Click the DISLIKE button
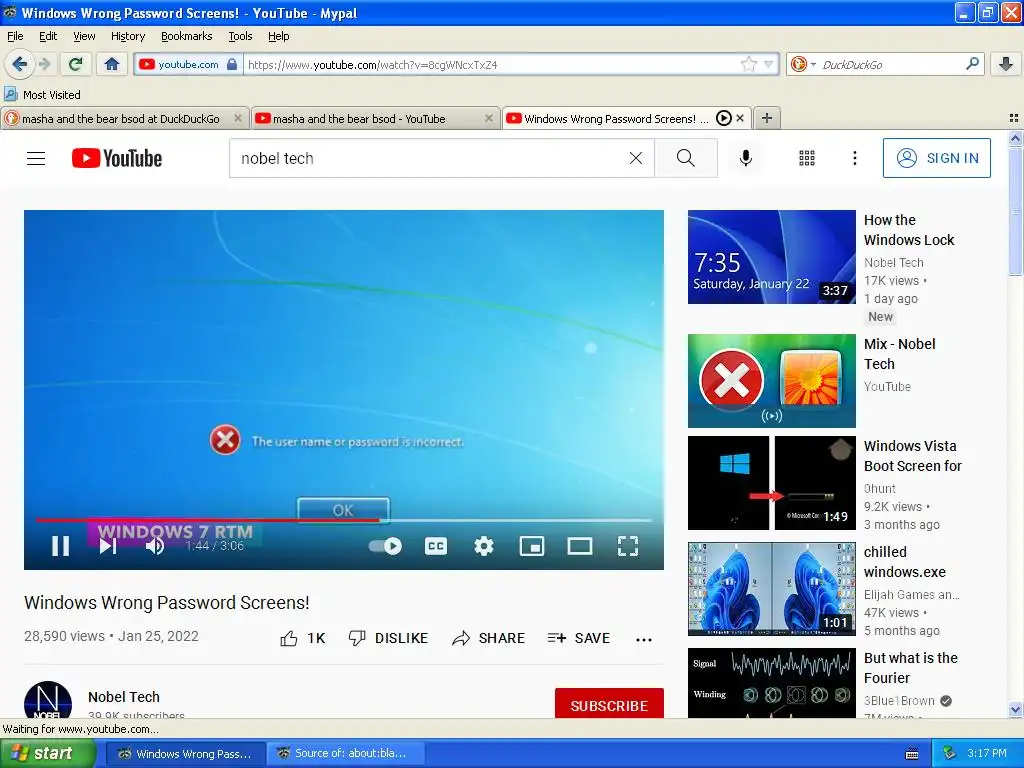Viewport: 1024px width, 768px height. point(388,639)
